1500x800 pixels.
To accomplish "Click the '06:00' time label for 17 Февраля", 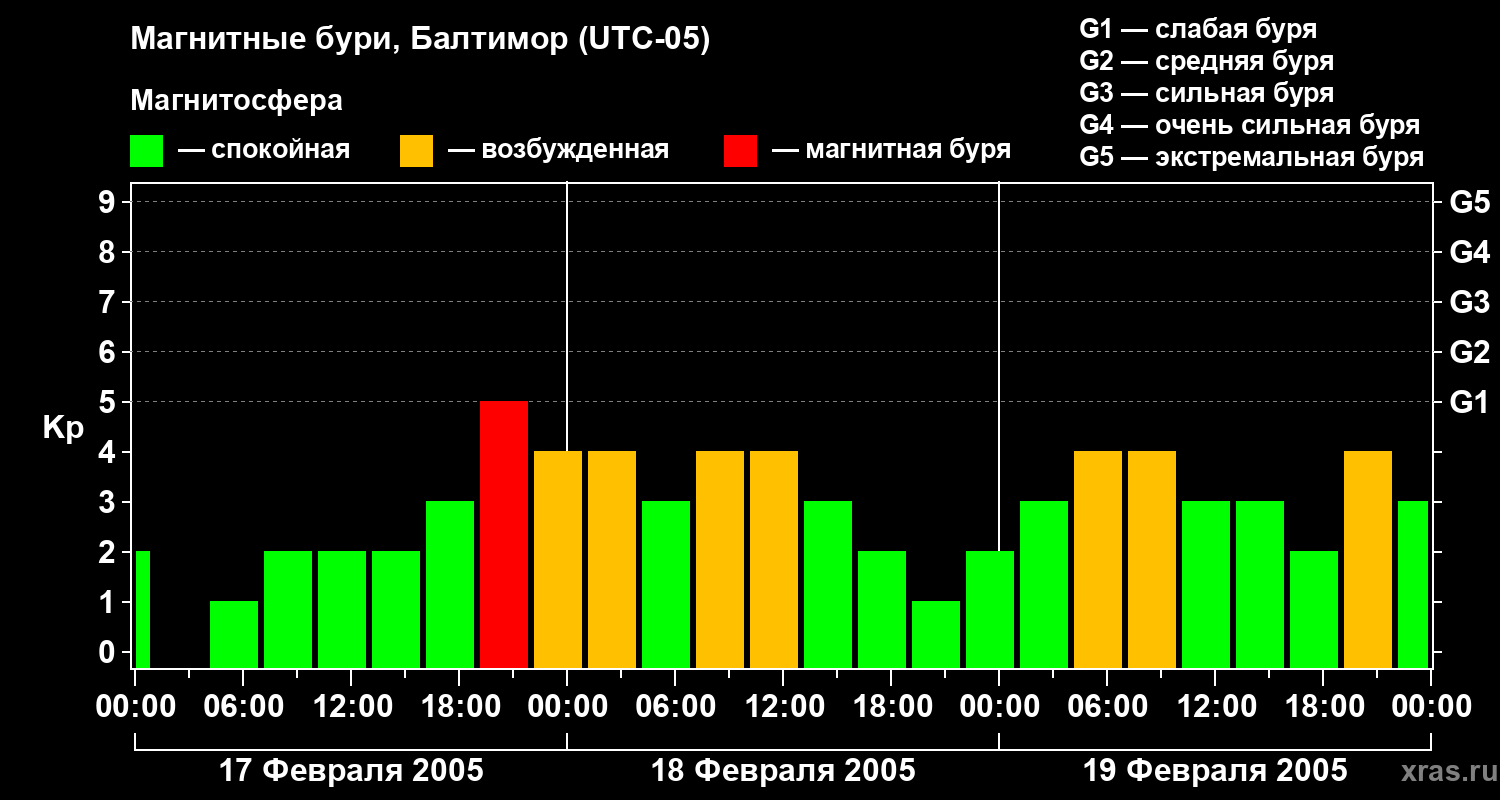I will point(243,707).
